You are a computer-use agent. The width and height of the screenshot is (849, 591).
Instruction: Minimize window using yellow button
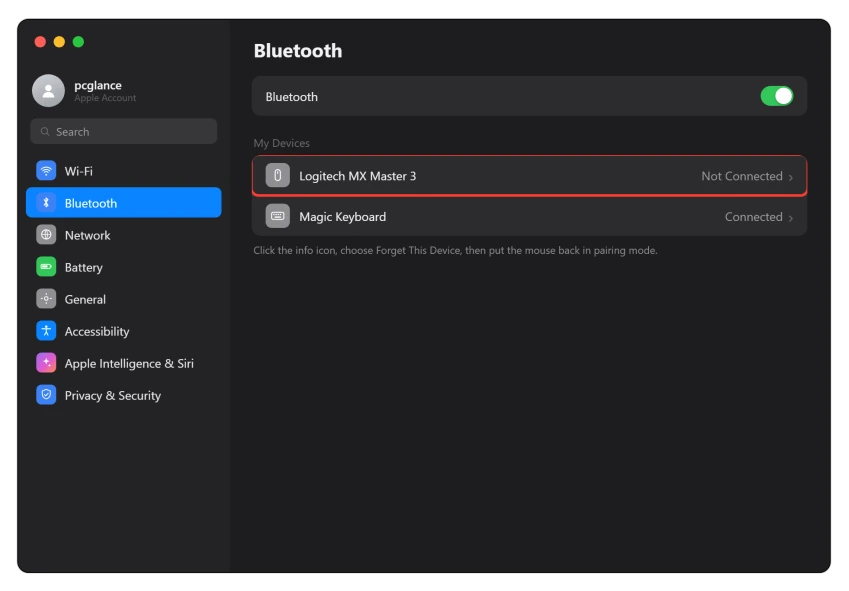pyautogui.click(x=59, y=42)
